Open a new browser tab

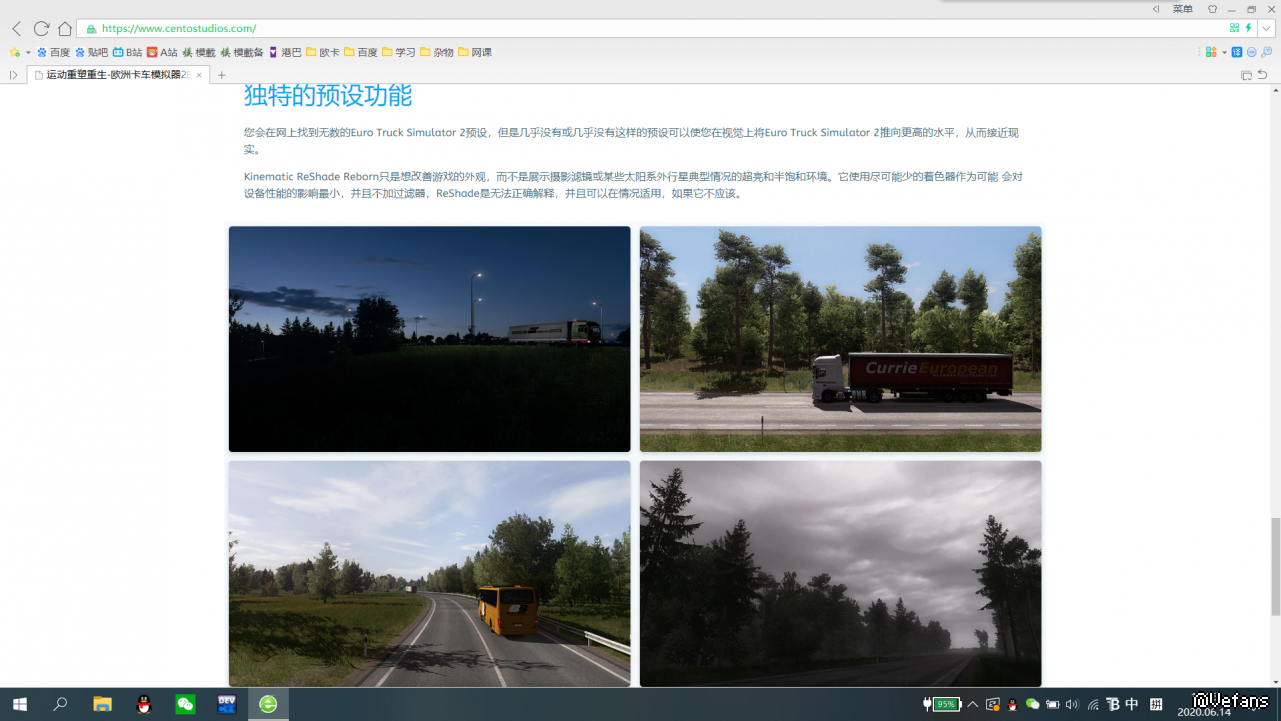pos(222,75)
